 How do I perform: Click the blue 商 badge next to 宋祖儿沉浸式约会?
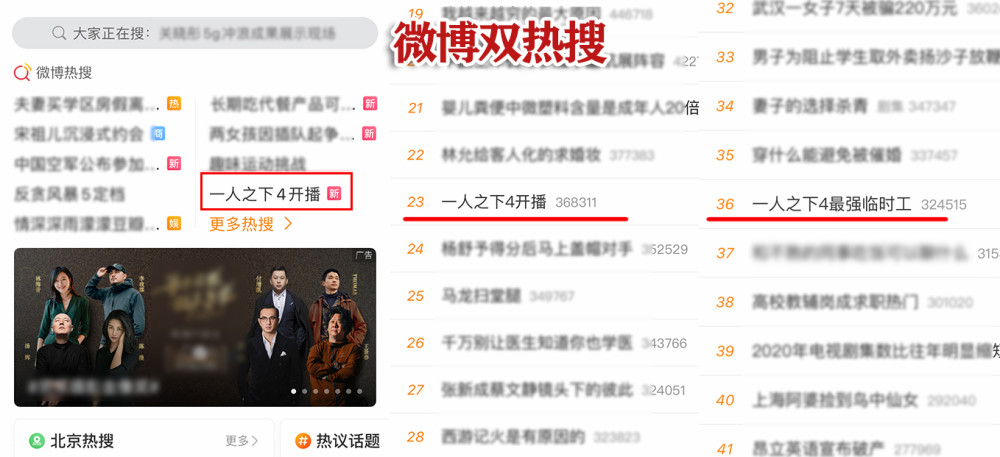158,133
